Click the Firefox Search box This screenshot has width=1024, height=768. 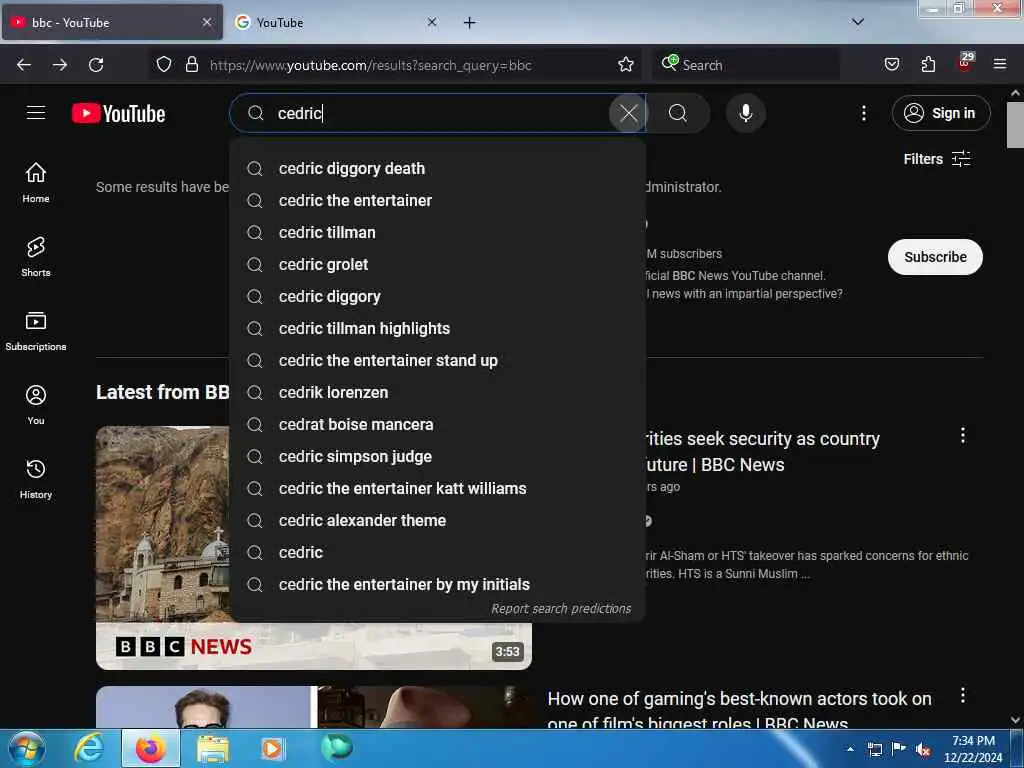point(746,65)
